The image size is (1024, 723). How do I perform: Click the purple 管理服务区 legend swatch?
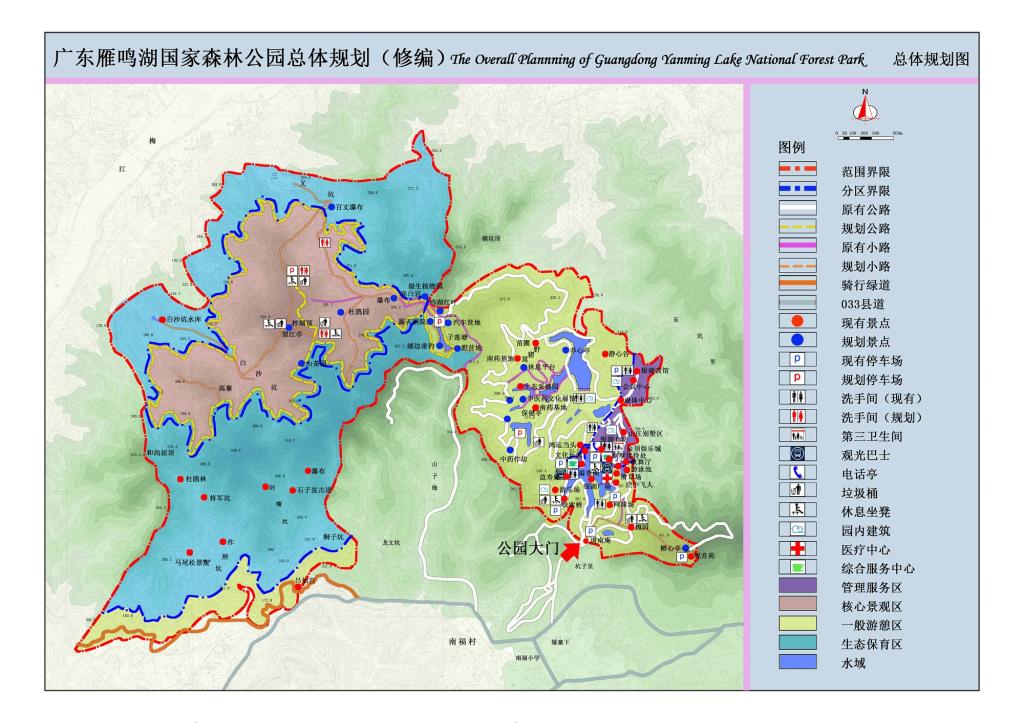pos(797,586)
